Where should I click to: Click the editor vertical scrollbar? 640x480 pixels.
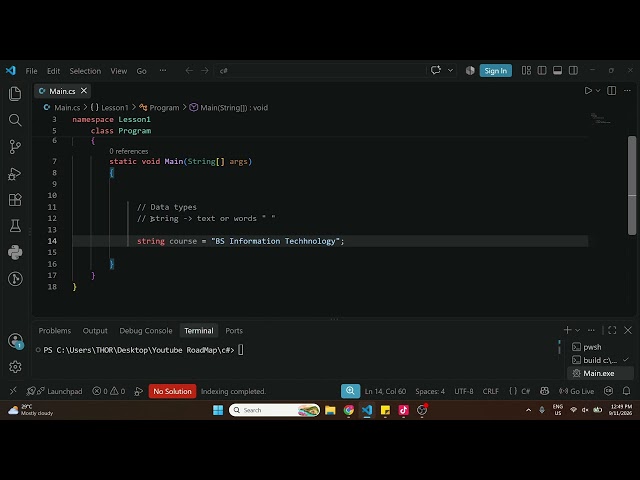[632, 185]
